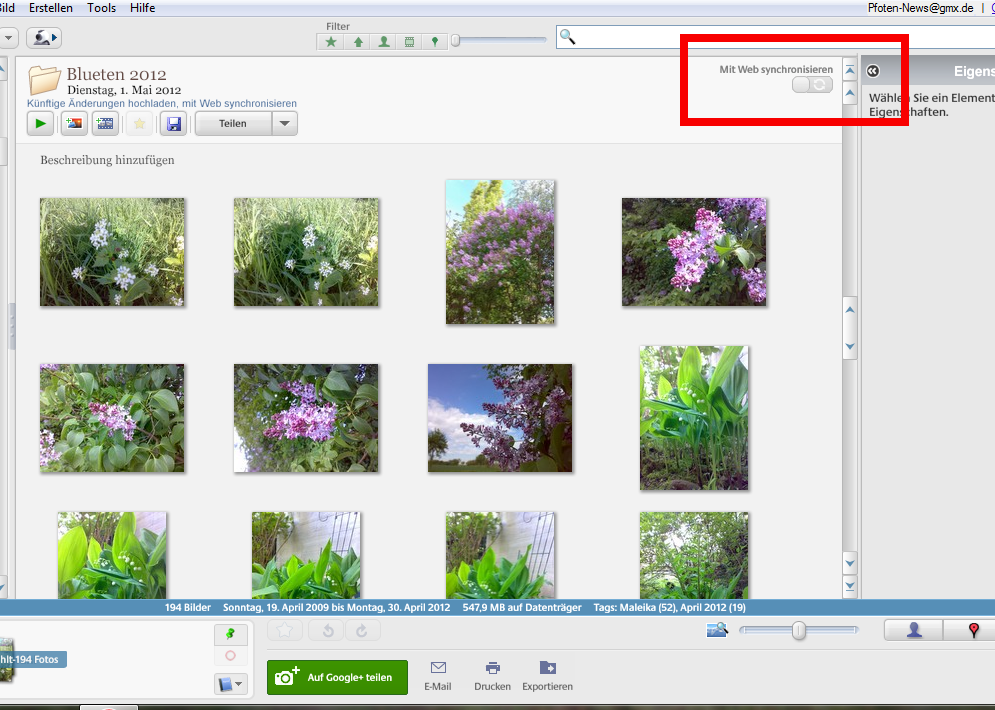Viewport: 995px width, 710px height.
Task: Show the places panel with red pin
Action: 973,629
